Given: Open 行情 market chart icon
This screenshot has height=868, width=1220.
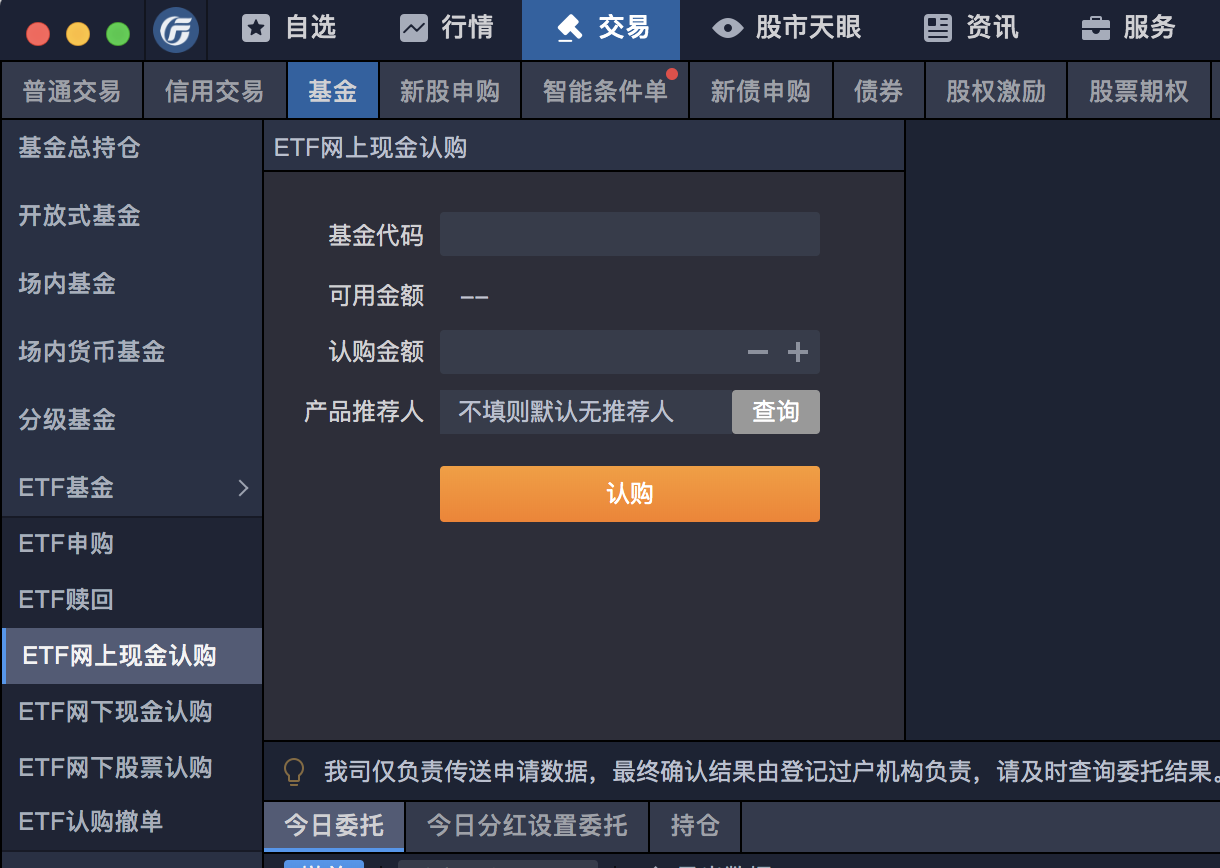Looking at the screenshot, I should (413, 29).
